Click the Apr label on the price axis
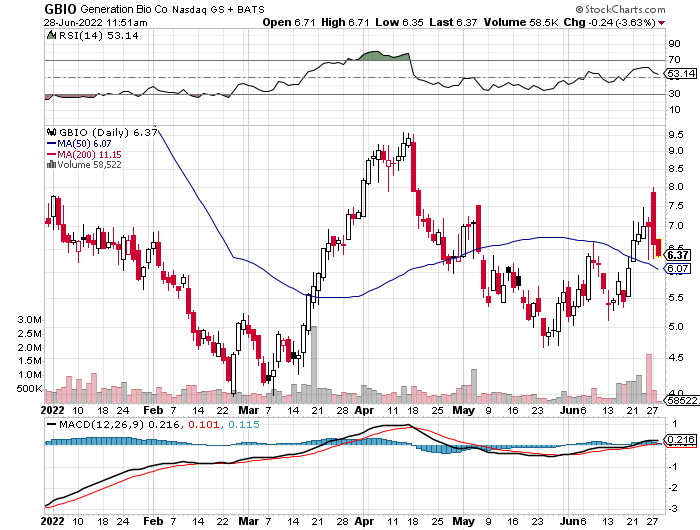The width and height of the screenshot is (700, 530). [x=364, y=410]
